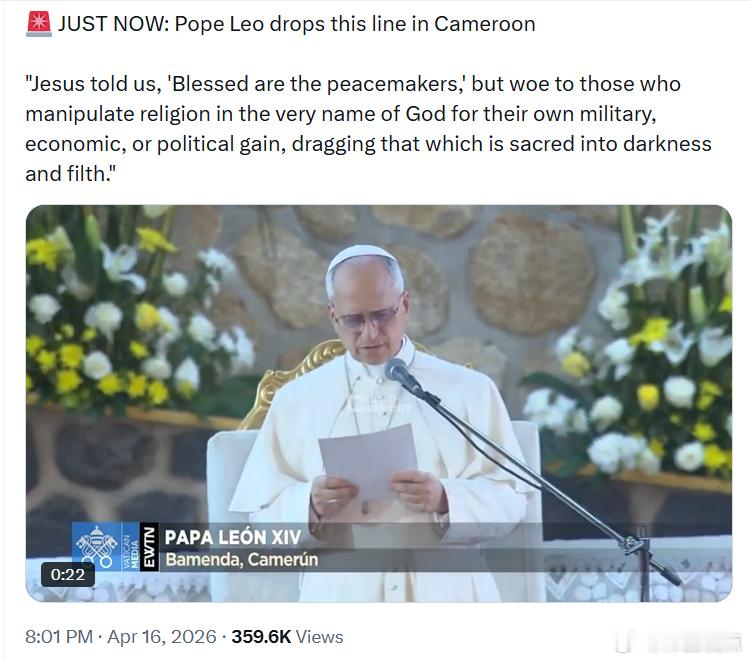View the 359.6K Views count
The height and width of the screenshot is (661, 750).
[x=287, y=637]
